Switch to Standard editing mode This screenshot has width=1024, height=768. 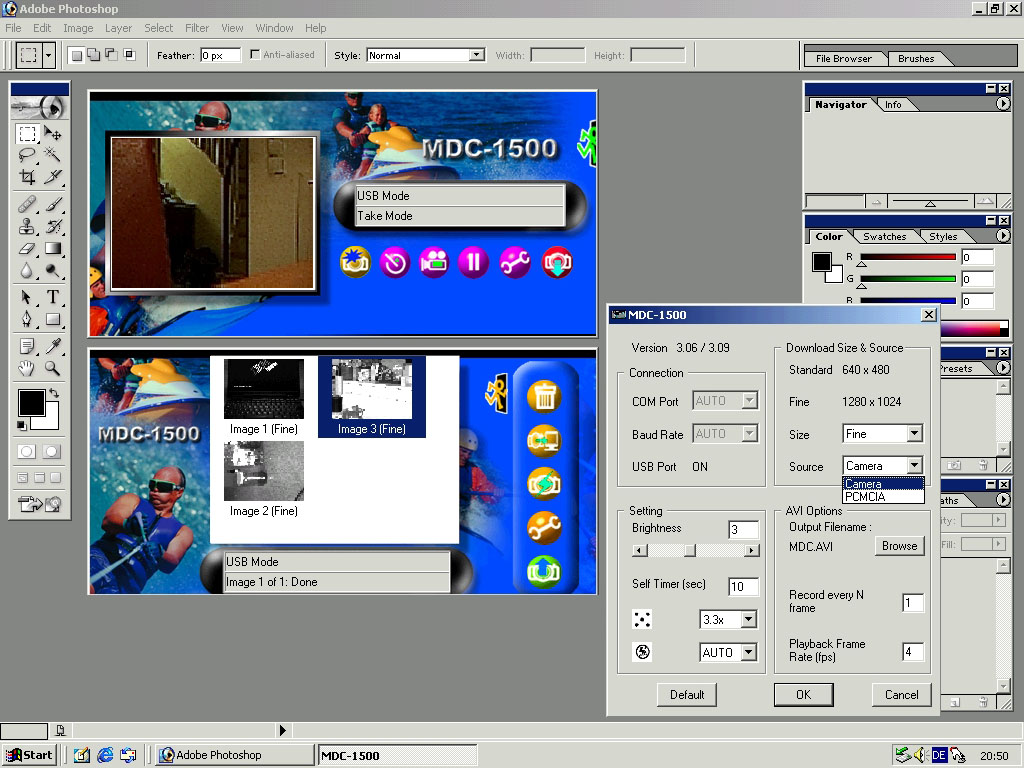tap(27, 451)
